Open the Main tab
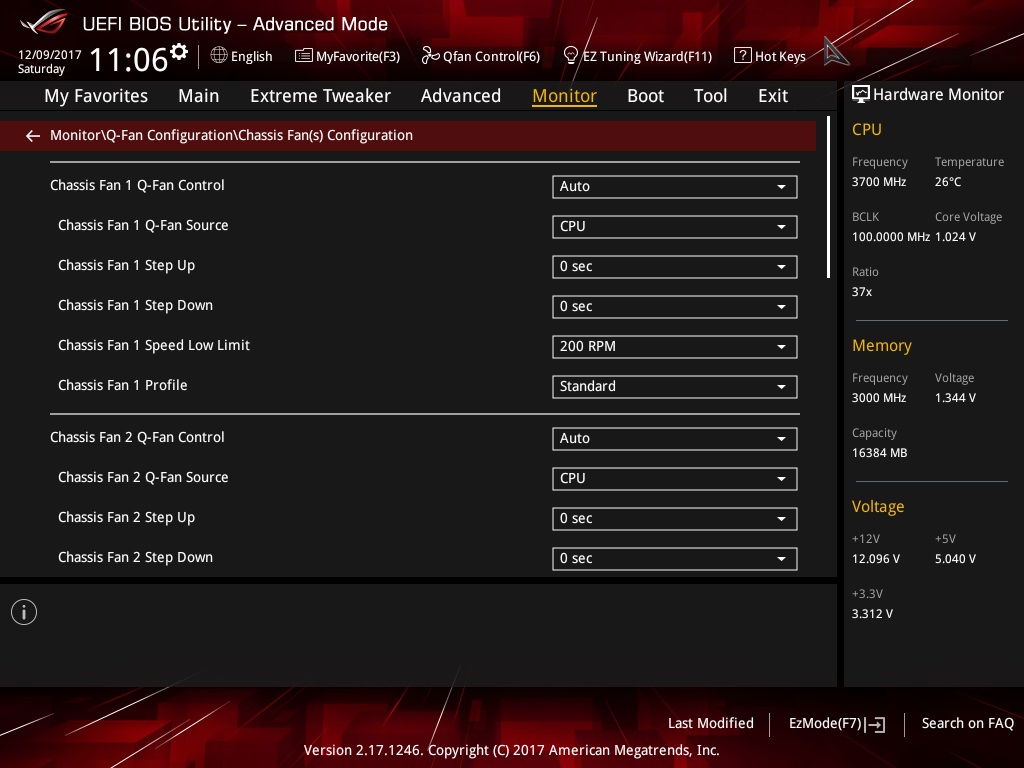The image size is (1024, 768). click(199, 96)
